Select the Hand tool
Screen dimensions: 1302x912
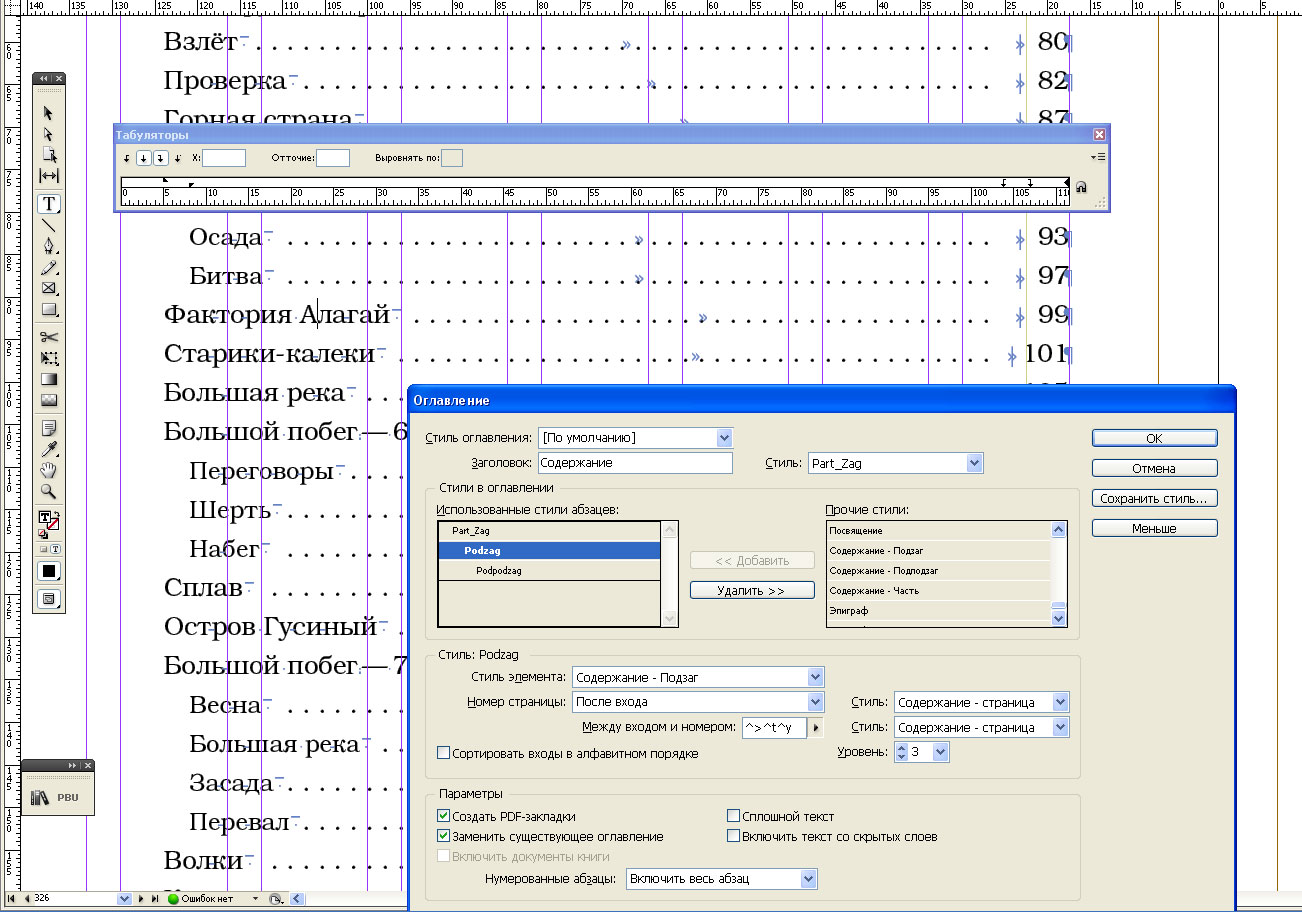(x=48, y=470)
